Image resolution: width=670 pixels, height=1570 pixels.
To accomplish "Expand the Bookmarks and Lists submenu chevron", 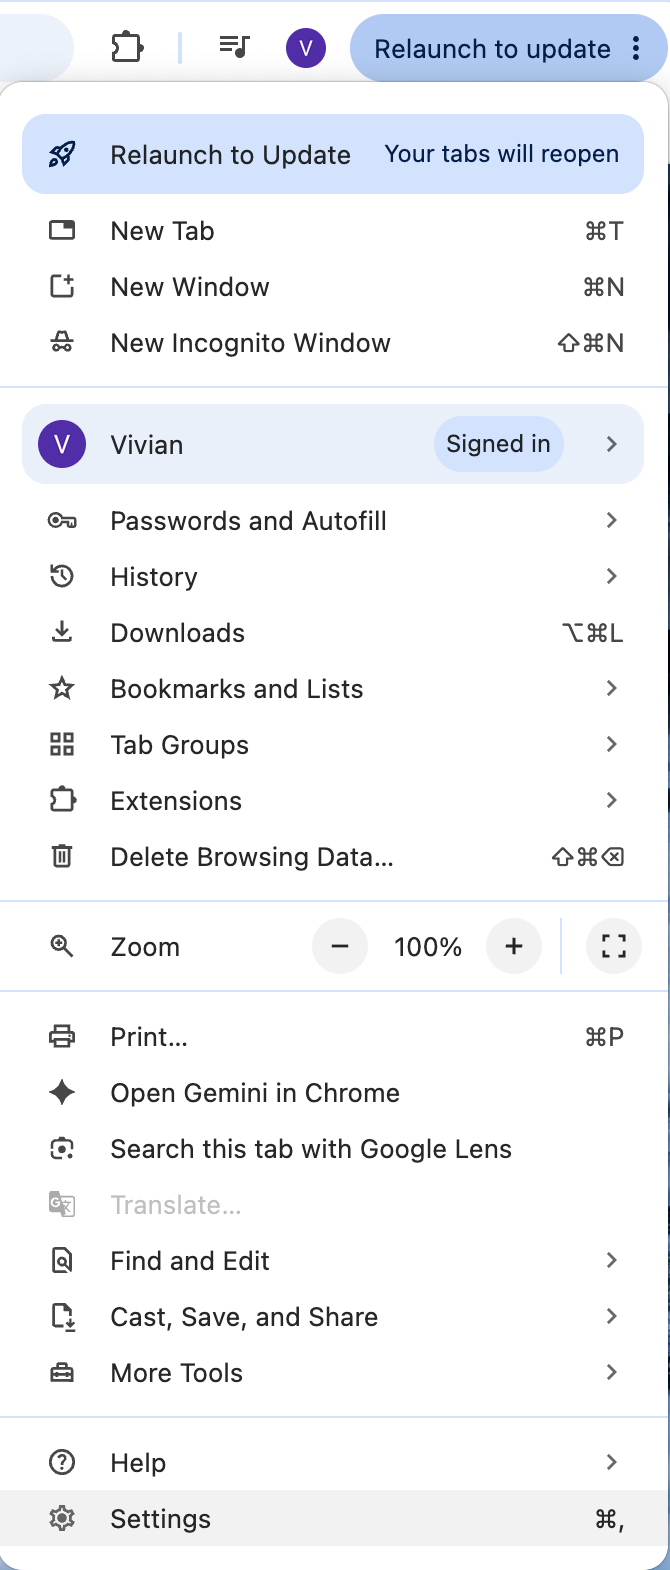I will [612, 688].
